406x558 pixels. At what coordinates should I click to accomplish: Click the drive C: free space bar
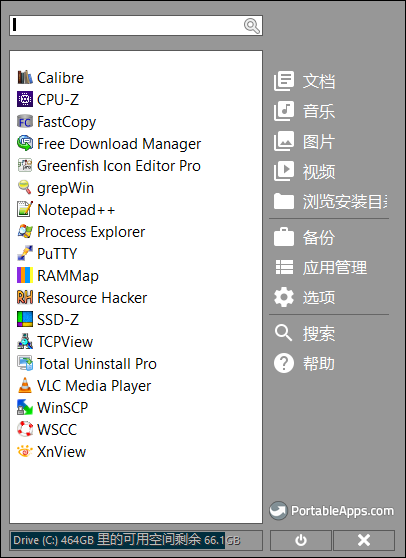tap(136, 540)
